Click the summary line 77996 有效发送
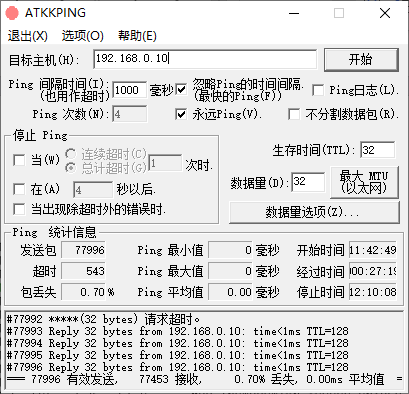 [x=204, y=379]
